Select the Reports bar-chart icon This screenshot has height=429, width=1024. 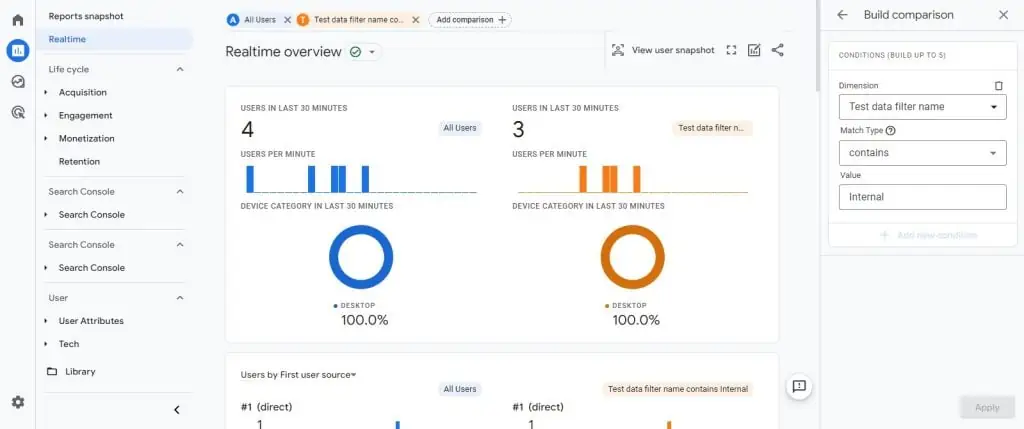[x=18, y=50]
